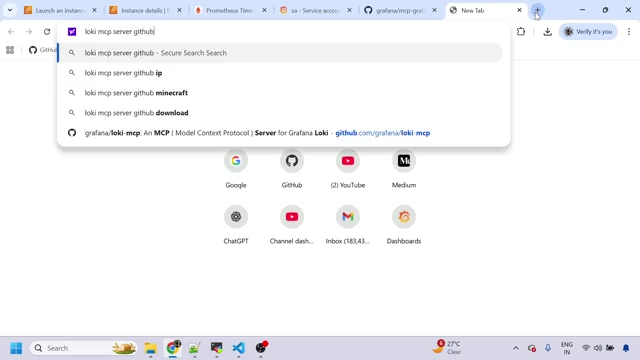Open the tab search dropdown arrow

tap(10, 10)
